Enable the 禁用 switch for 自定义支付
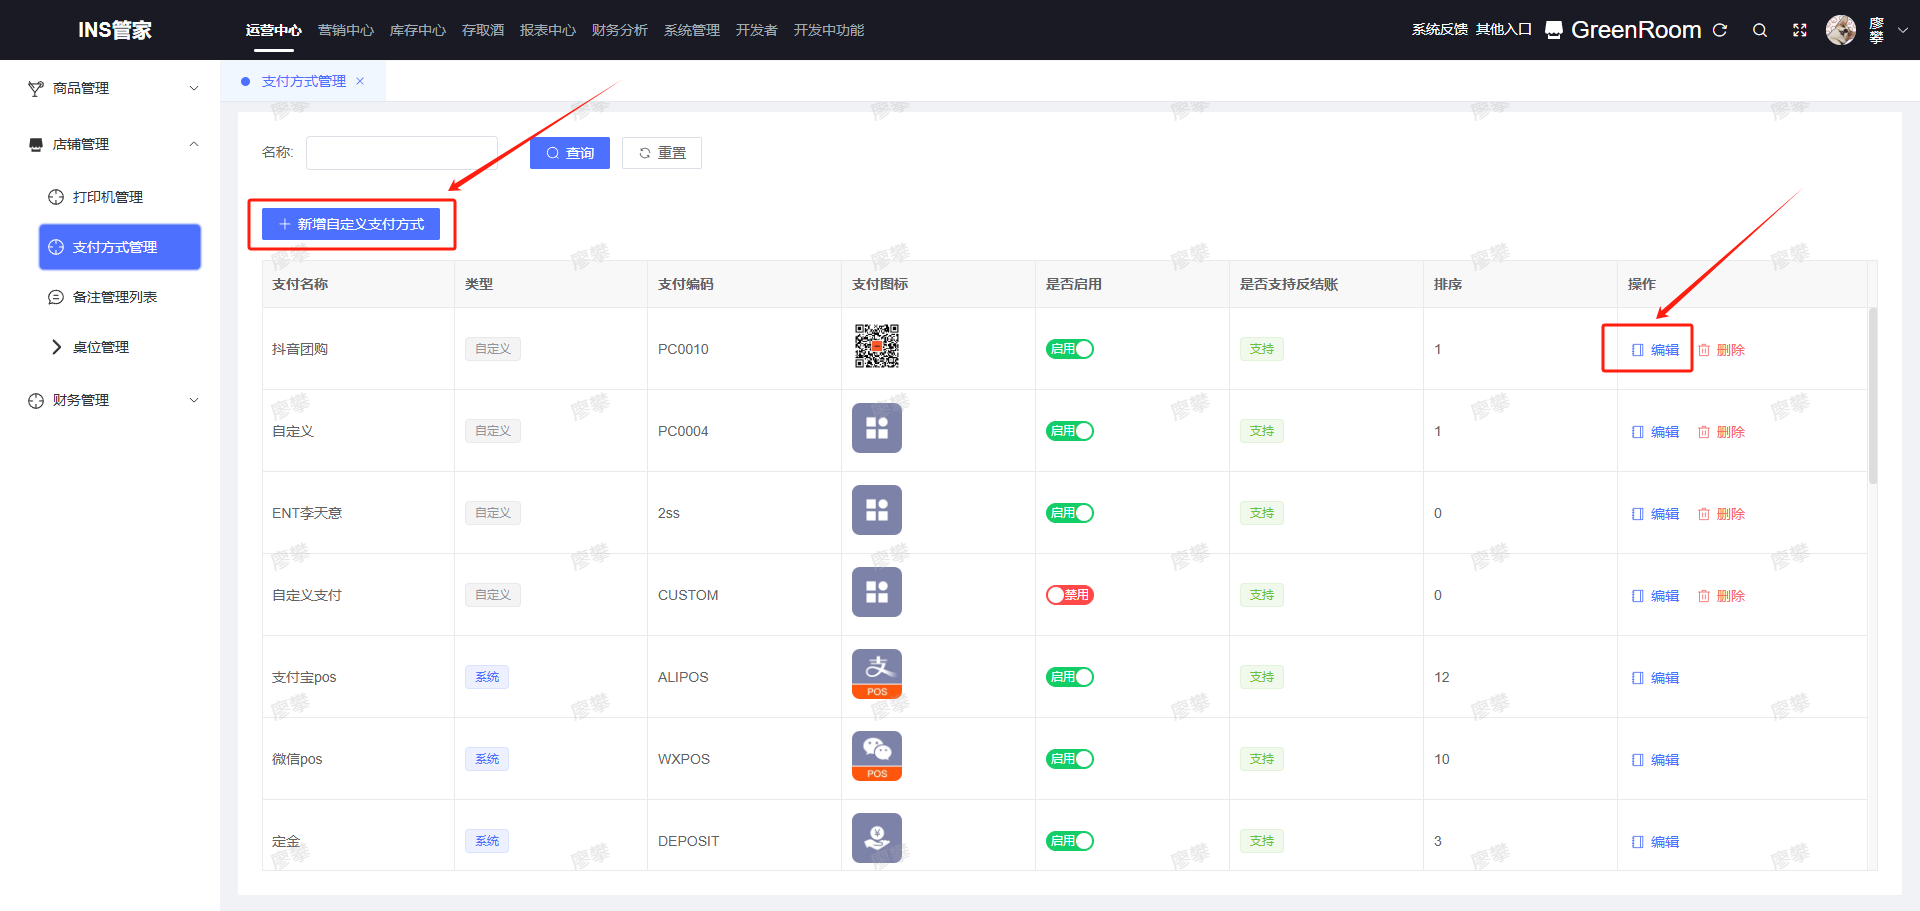 pyautogui.click(x=1070, y=595)
